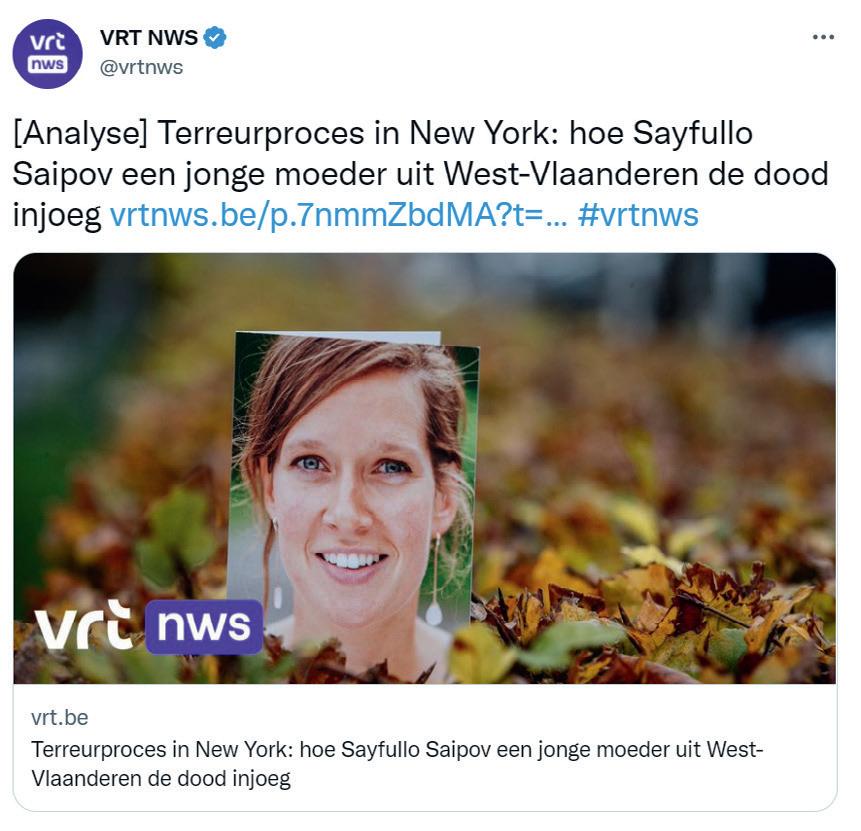Click Vlaanderen de dood injoeg in card footer
This screenshot has width=861, height=831.
pos(161,778)
